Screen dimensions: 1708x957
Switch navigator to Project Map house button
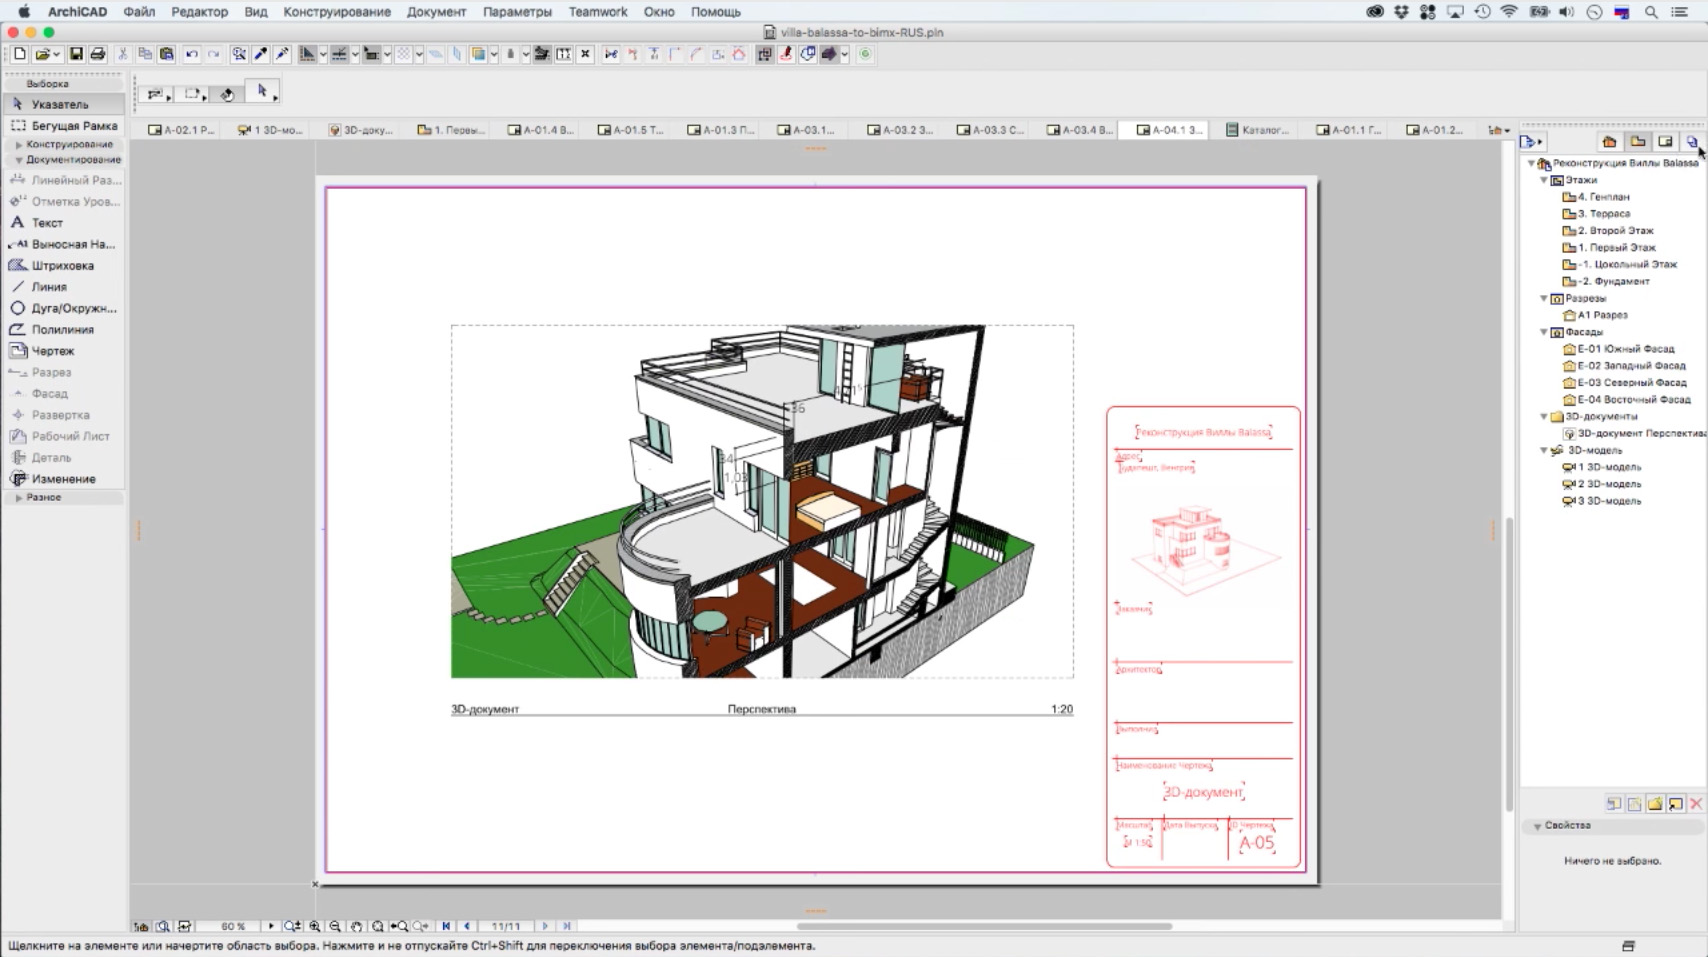pos(1609,142)
